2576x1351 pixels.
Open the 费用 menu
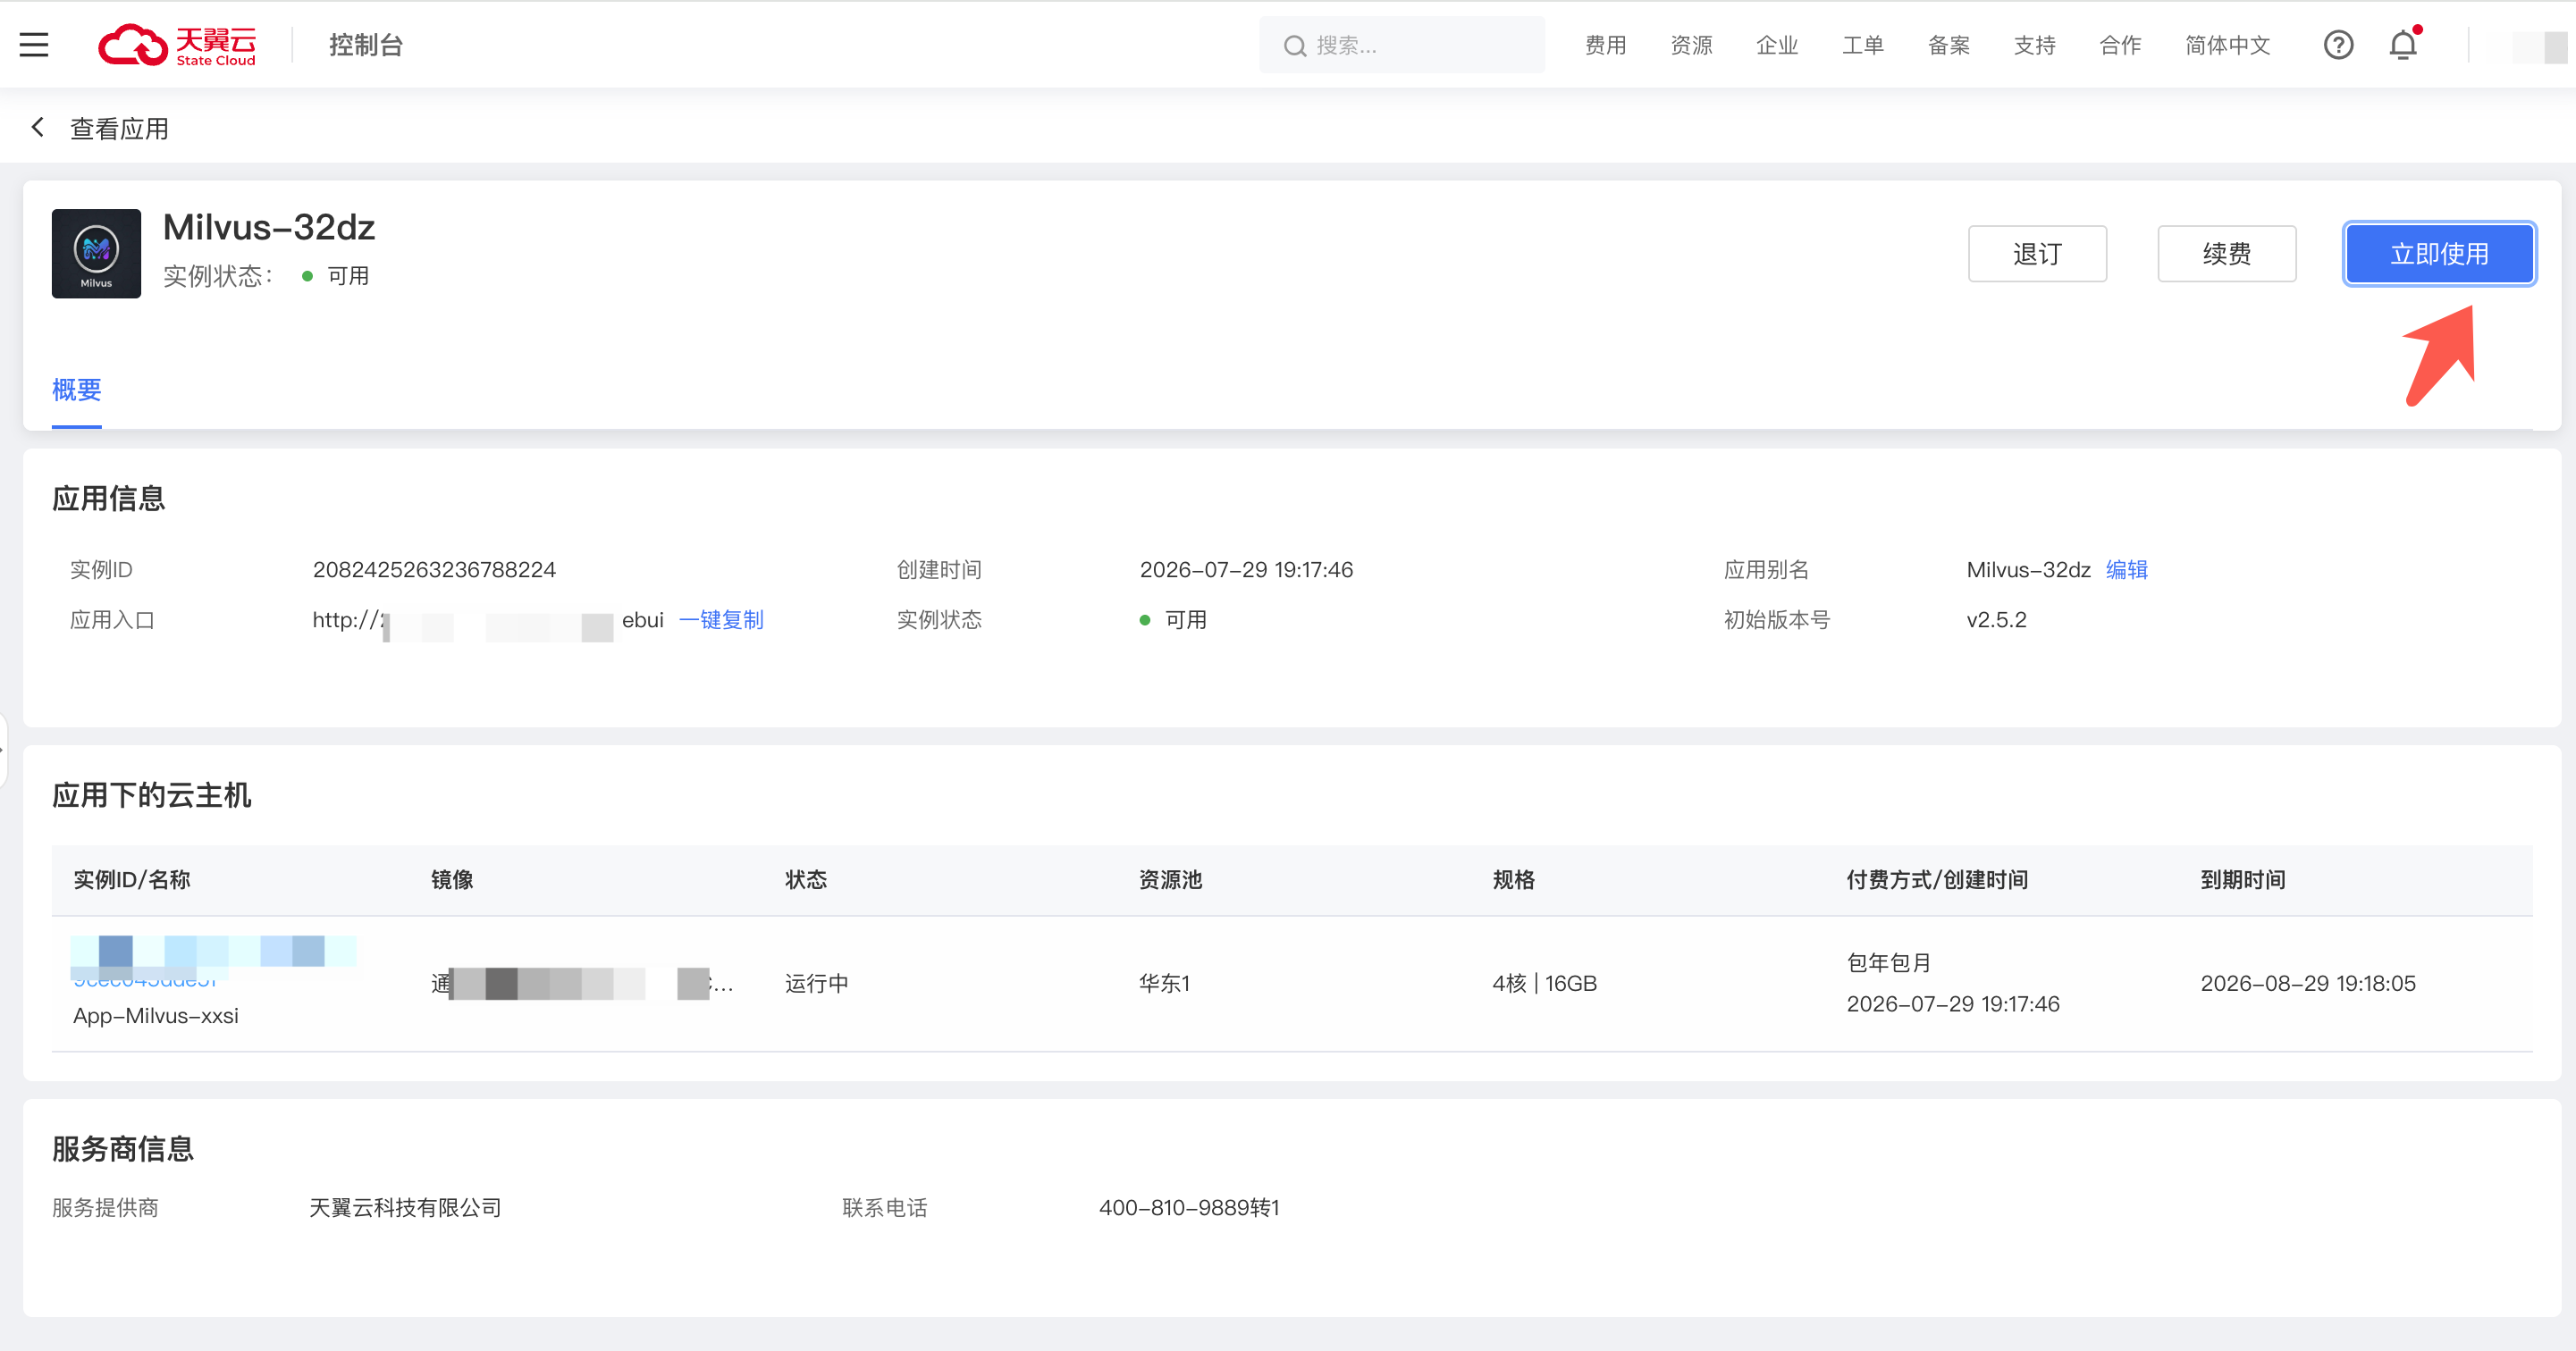click(x=1606, y=45)
